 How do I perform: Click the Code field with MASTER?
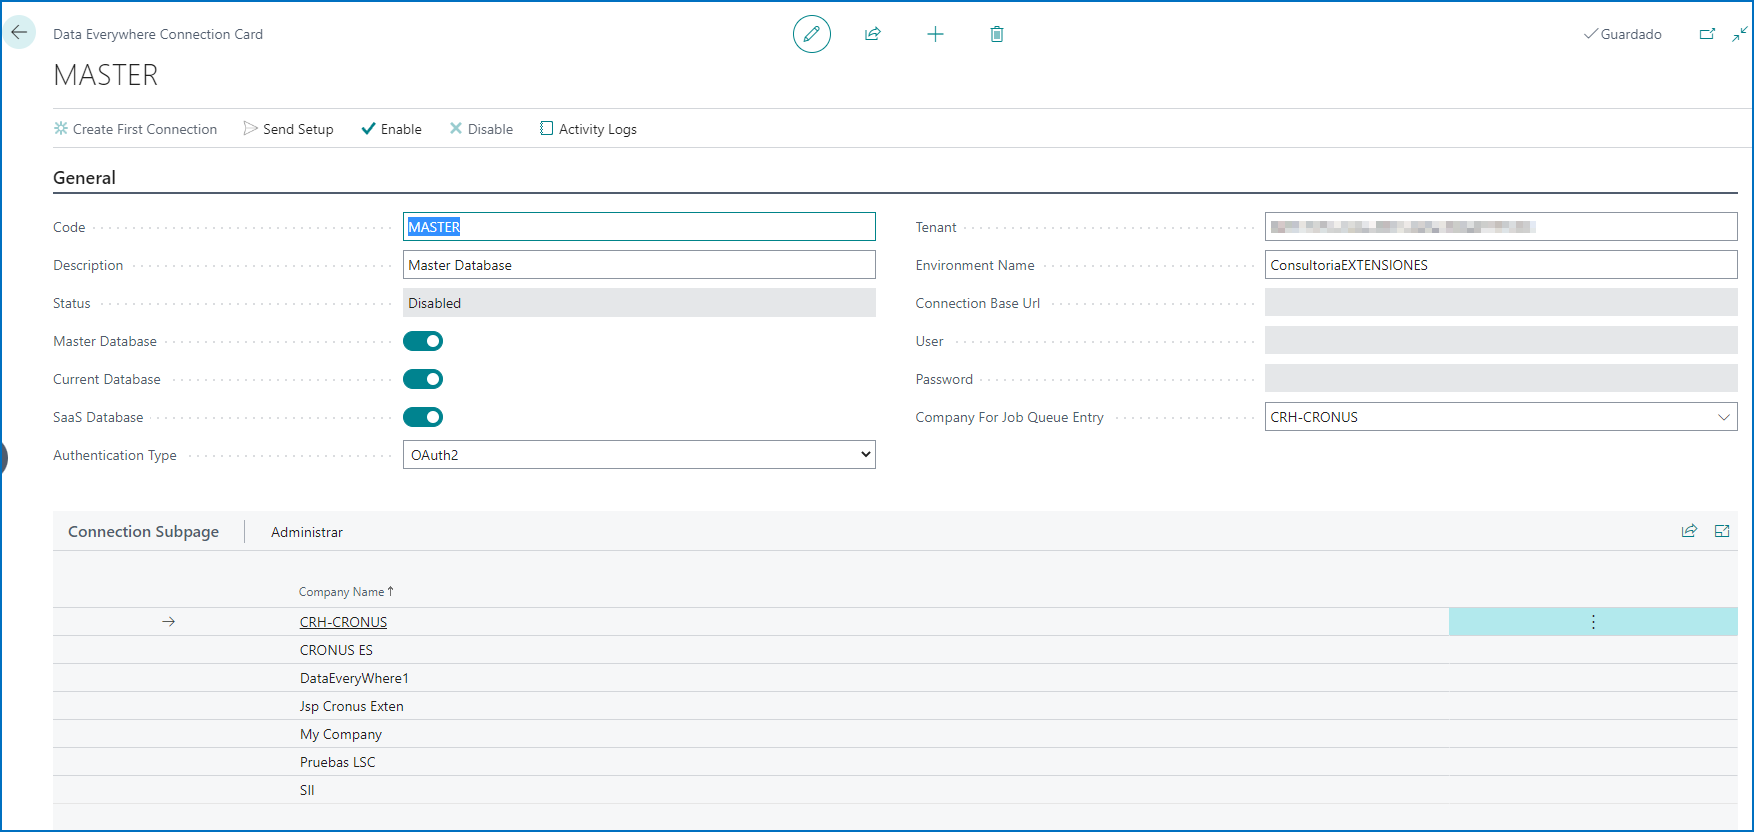pos(639,227)
